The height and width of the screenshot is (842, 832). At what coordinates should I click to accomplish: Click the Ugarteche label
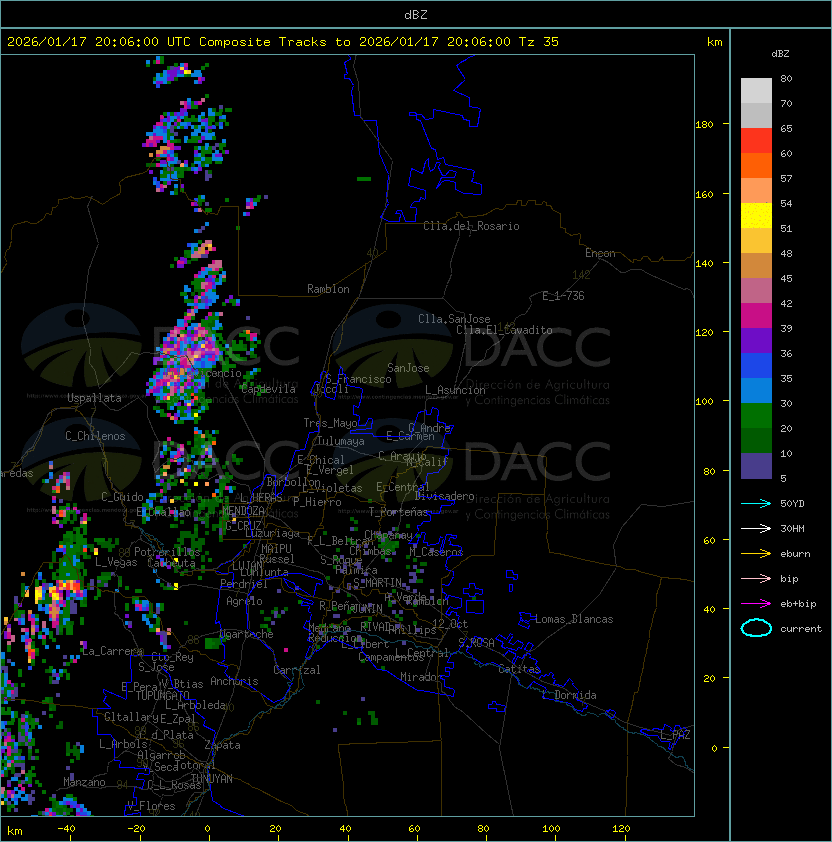[246, 634]
